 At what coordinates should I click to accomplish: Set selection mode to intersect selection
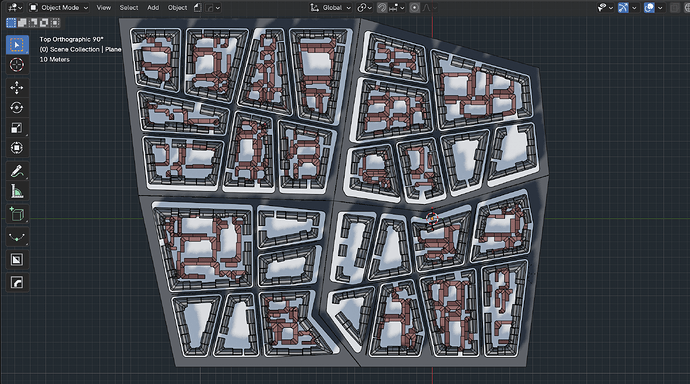(x=55, y=23)
